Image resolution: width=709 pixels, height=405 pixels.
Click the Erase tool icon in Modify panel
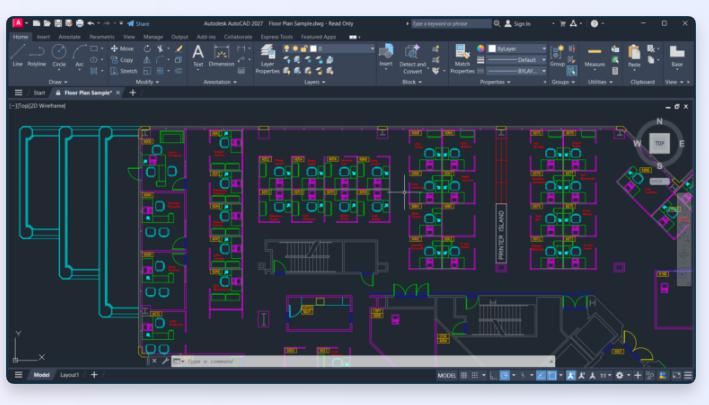[x=179, y=48]
